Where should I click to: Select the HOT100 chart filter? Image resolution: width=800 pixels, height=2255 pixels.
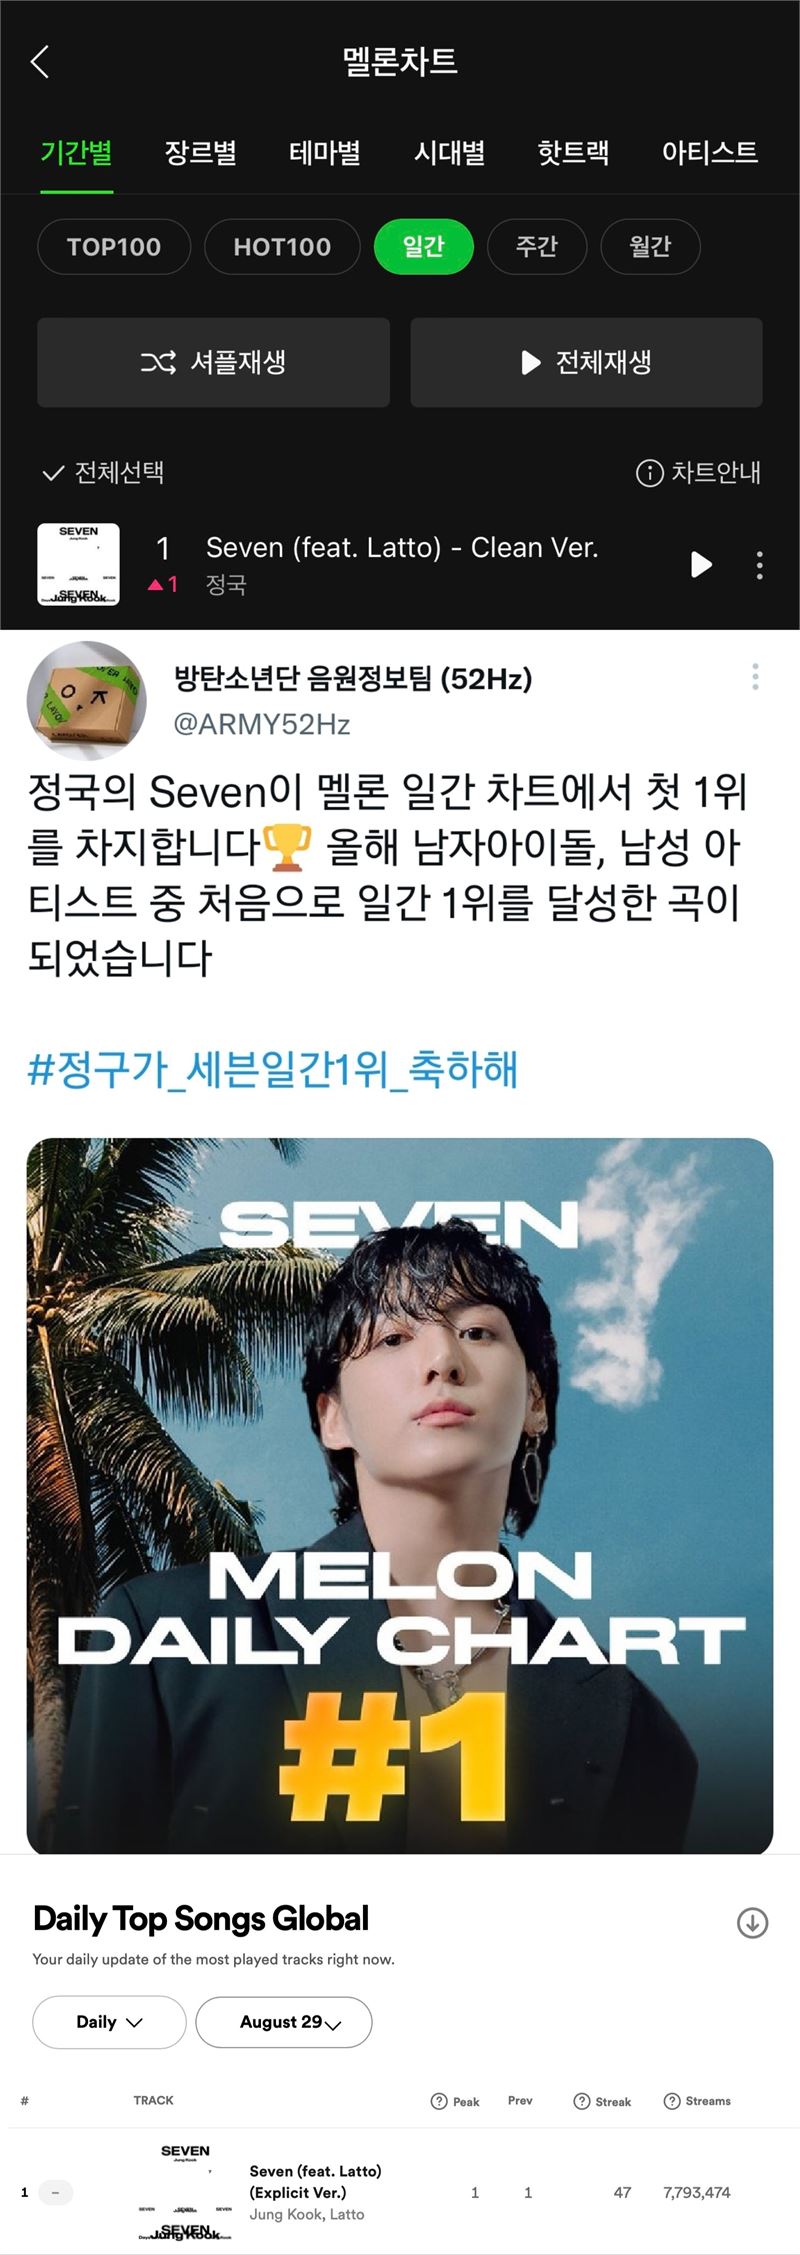(x=282, y=246)
